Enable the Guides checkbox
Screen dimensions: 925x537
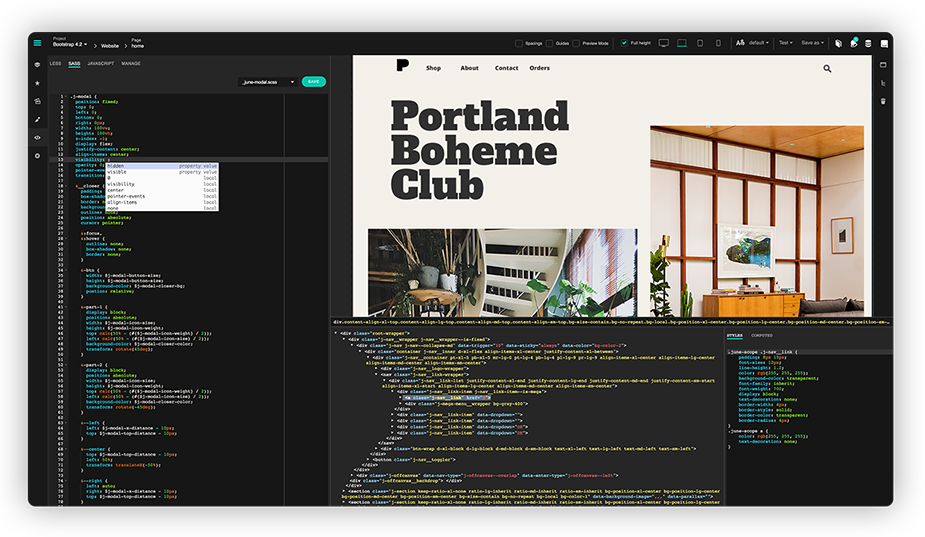549,43
